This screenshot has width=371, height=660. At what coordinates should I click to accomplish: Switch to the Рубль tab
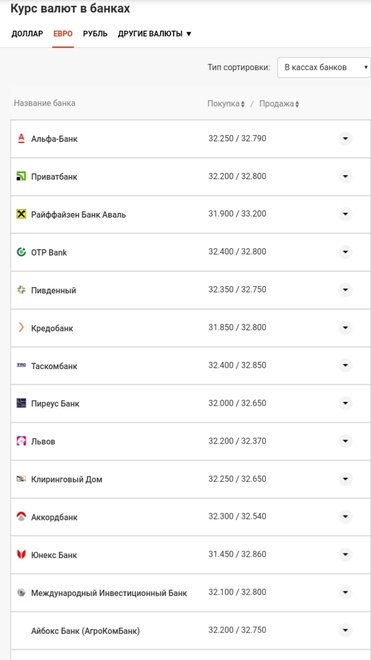(95, 34)
